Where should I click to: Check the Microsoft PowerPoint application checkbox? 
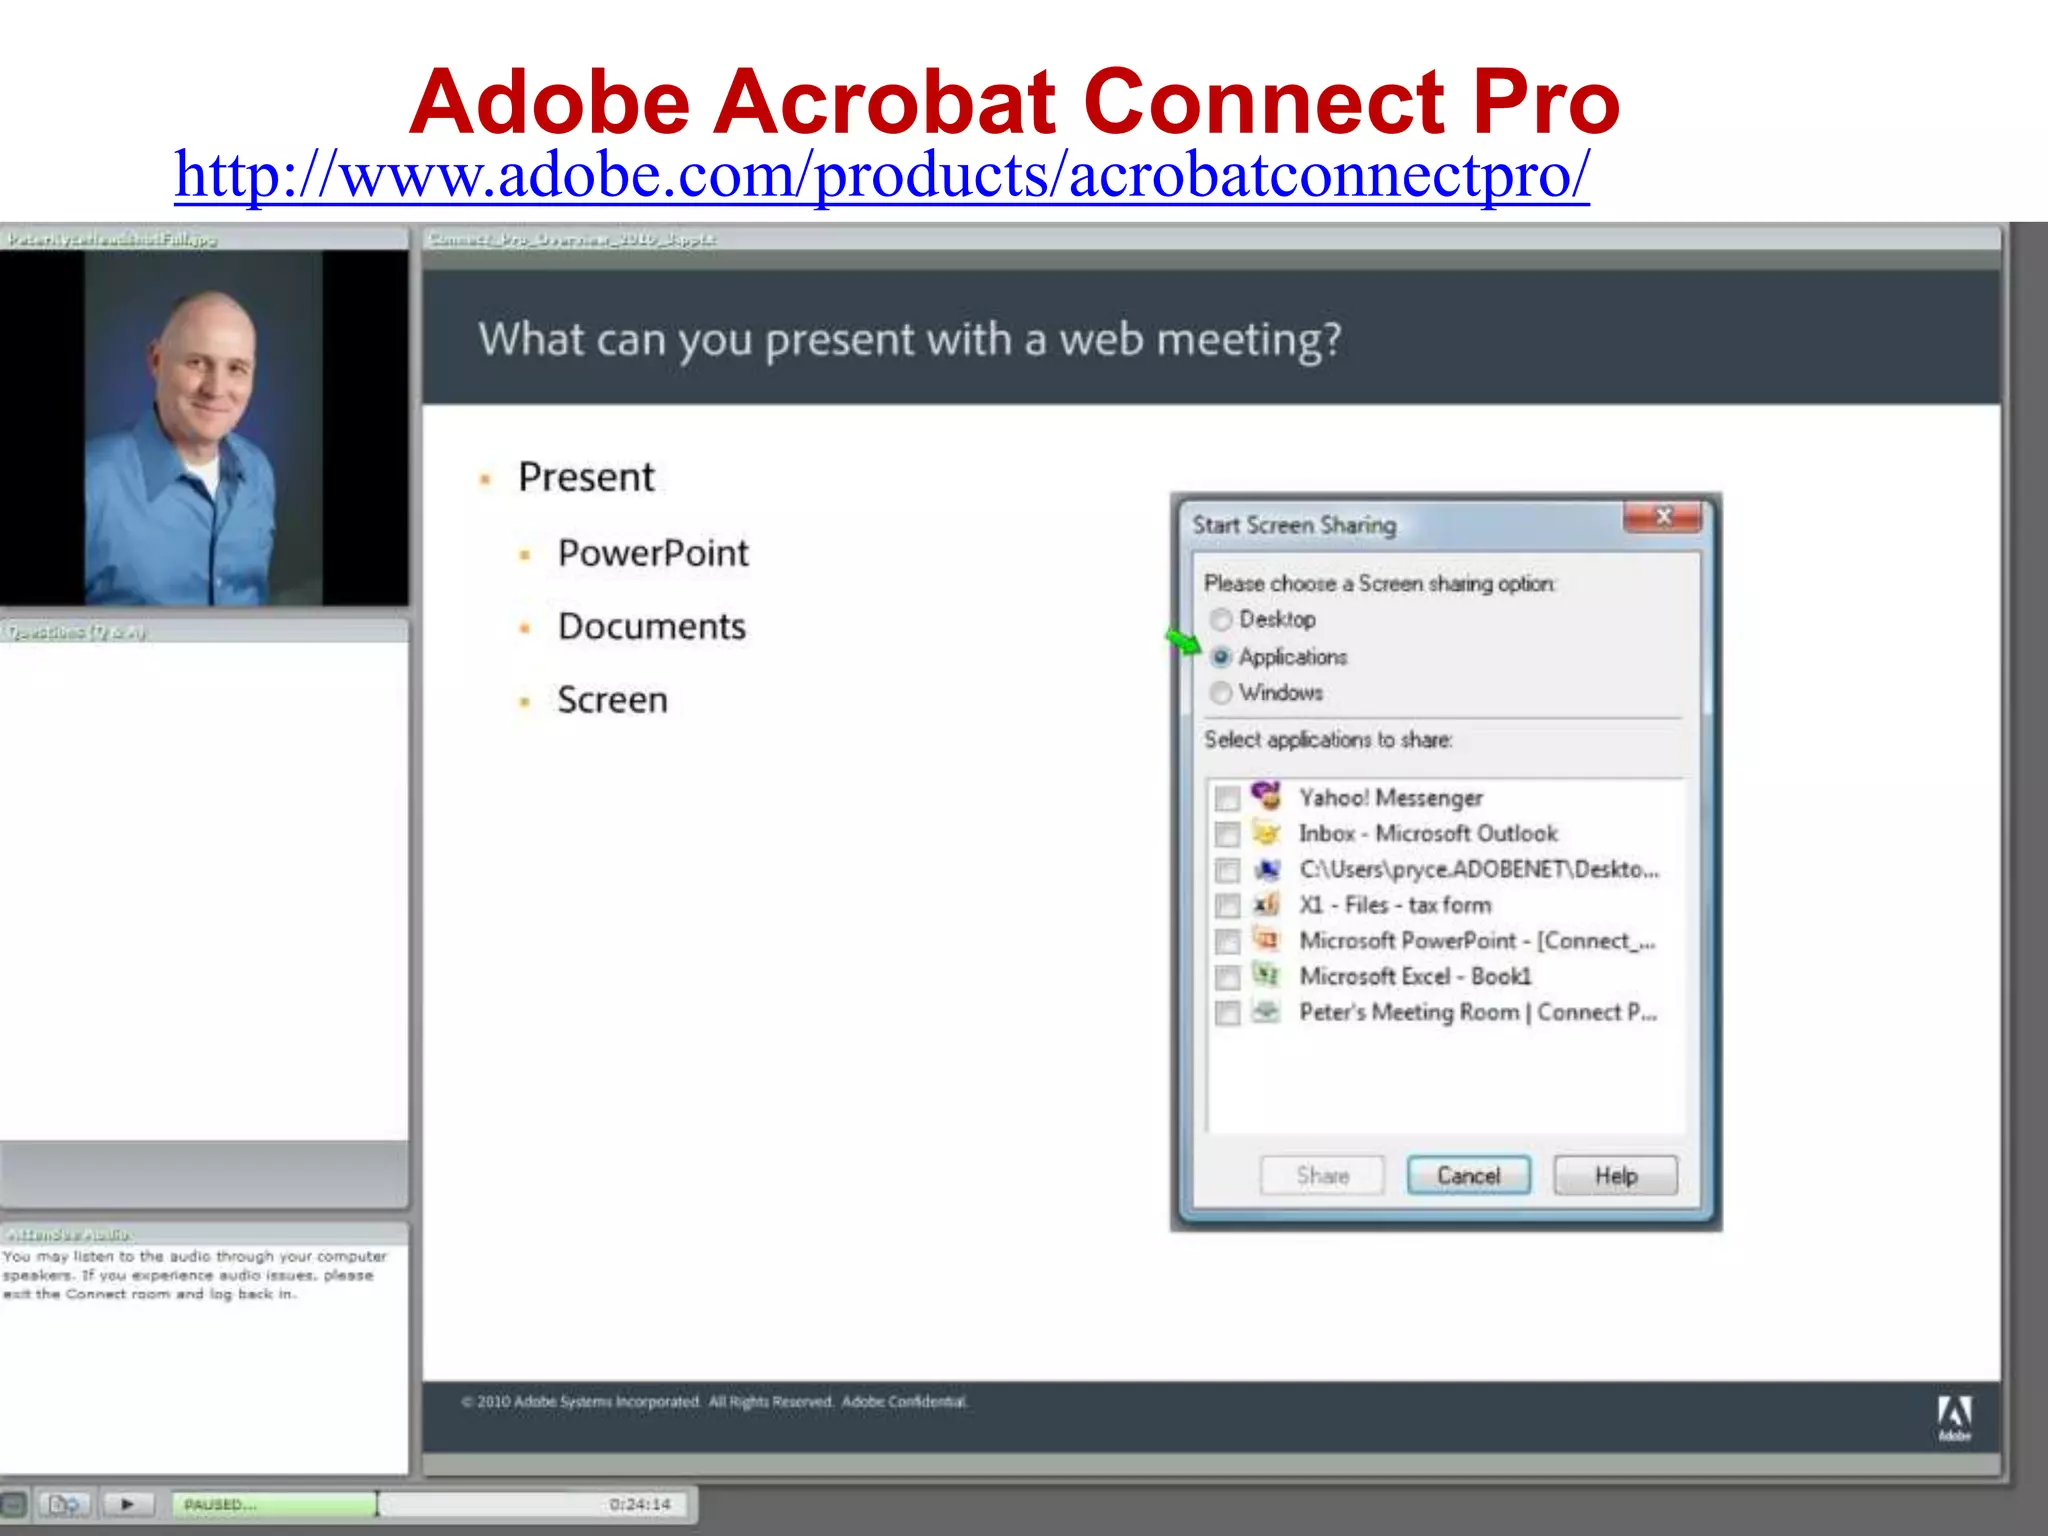click(x=1227, y=942)
